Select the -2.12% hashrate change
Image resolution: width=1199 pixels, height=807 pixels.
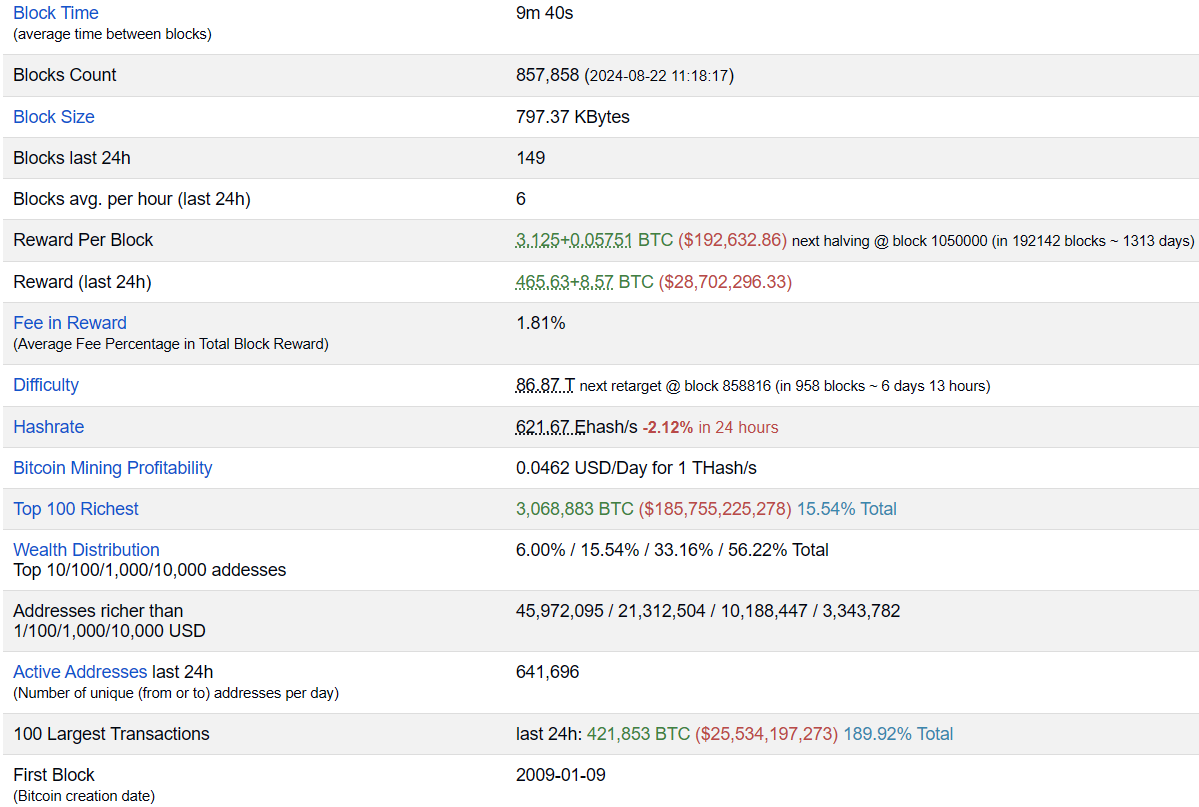[668, 428]
